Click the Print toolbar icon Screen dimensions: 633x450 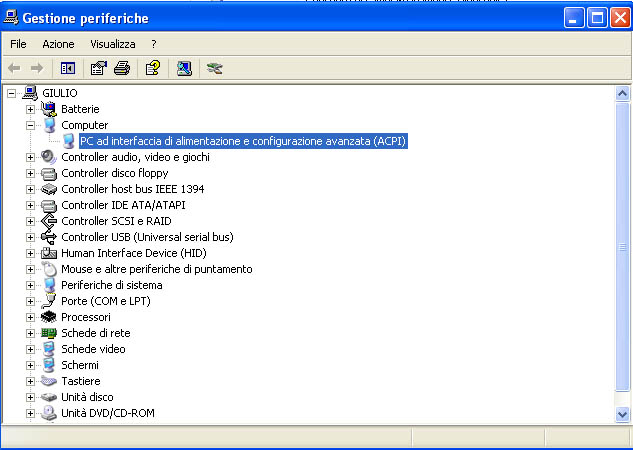tap(122, 68)
